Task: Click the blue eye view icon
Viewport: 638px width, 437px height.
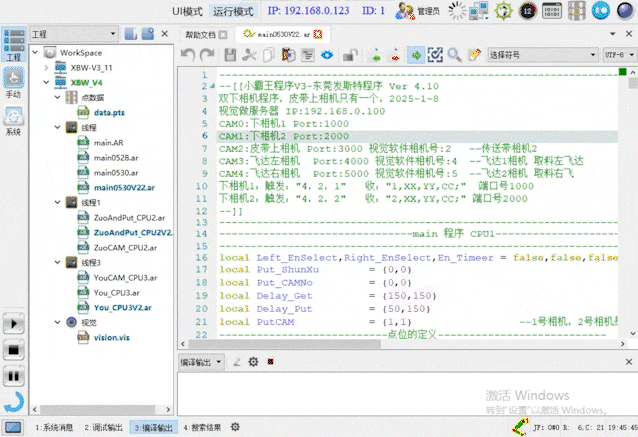Action: (327, 55)
